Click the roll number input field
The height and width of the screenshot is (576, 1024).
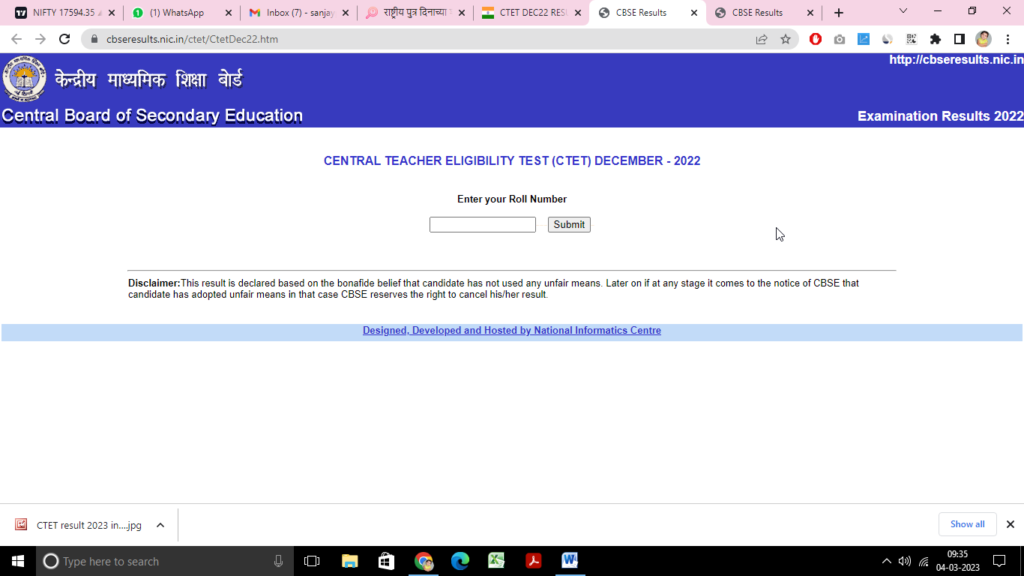coord(482,224)
